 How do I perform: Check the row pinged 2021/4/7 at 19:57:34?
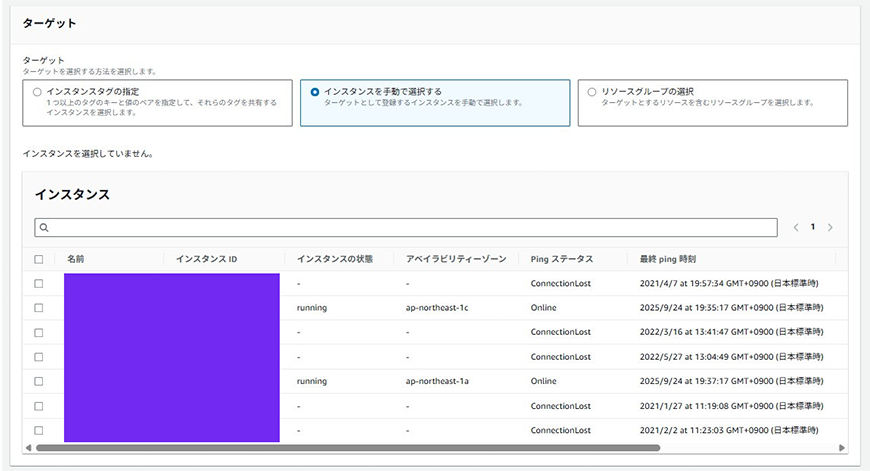38,283
